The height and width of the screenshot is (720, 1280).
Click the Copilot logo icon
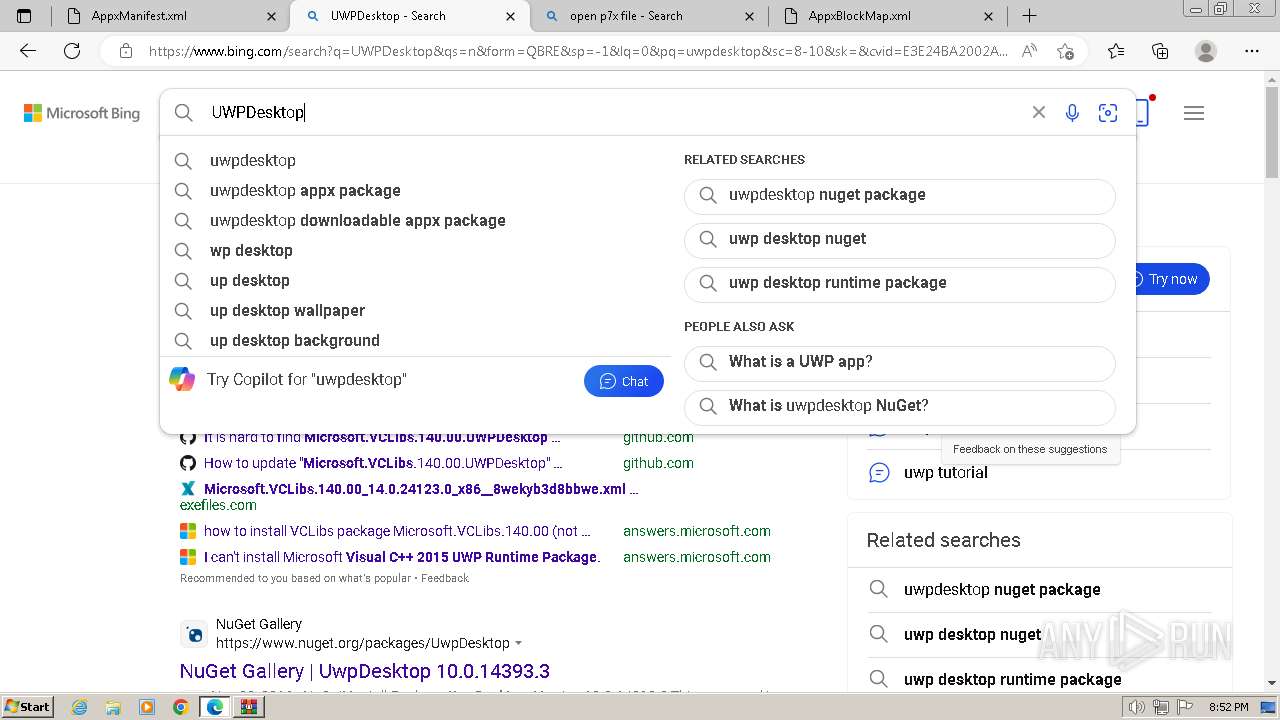[x=182, y=379]
